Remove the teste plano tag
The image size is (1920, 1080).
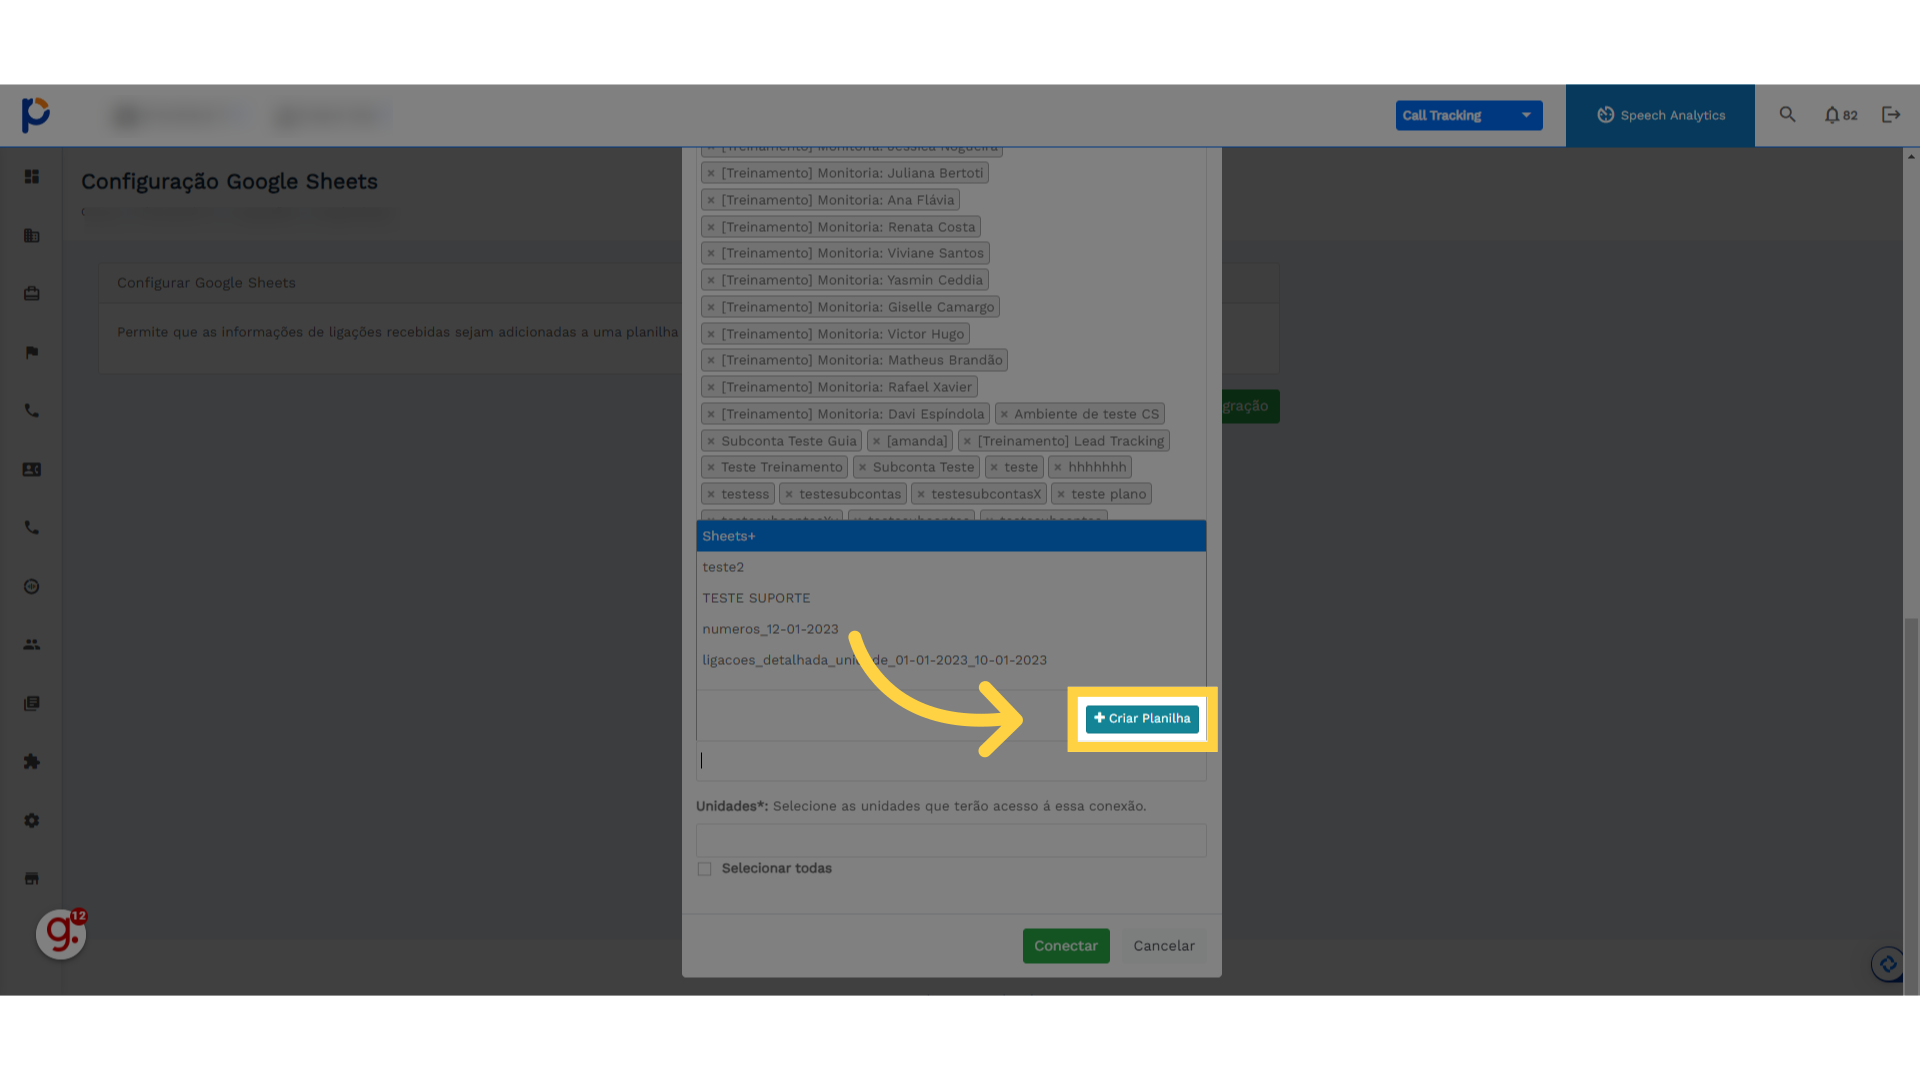tap(1061, 494)
